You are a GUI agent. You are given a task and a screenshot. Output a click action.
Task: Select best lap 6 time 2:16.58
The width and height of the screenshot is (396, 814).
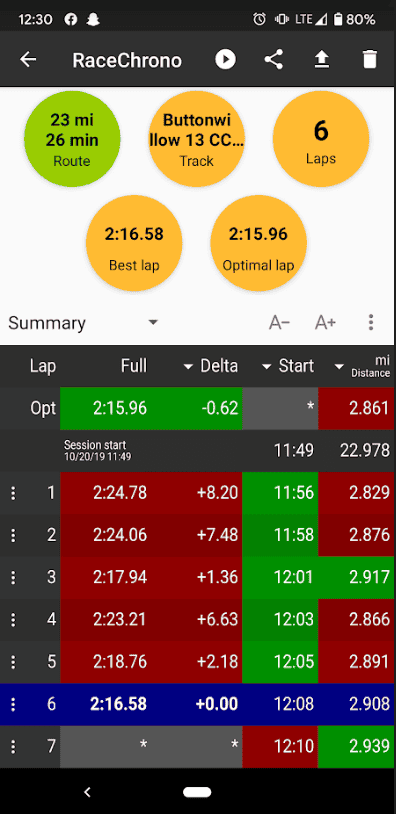click(x=118, y=704)
